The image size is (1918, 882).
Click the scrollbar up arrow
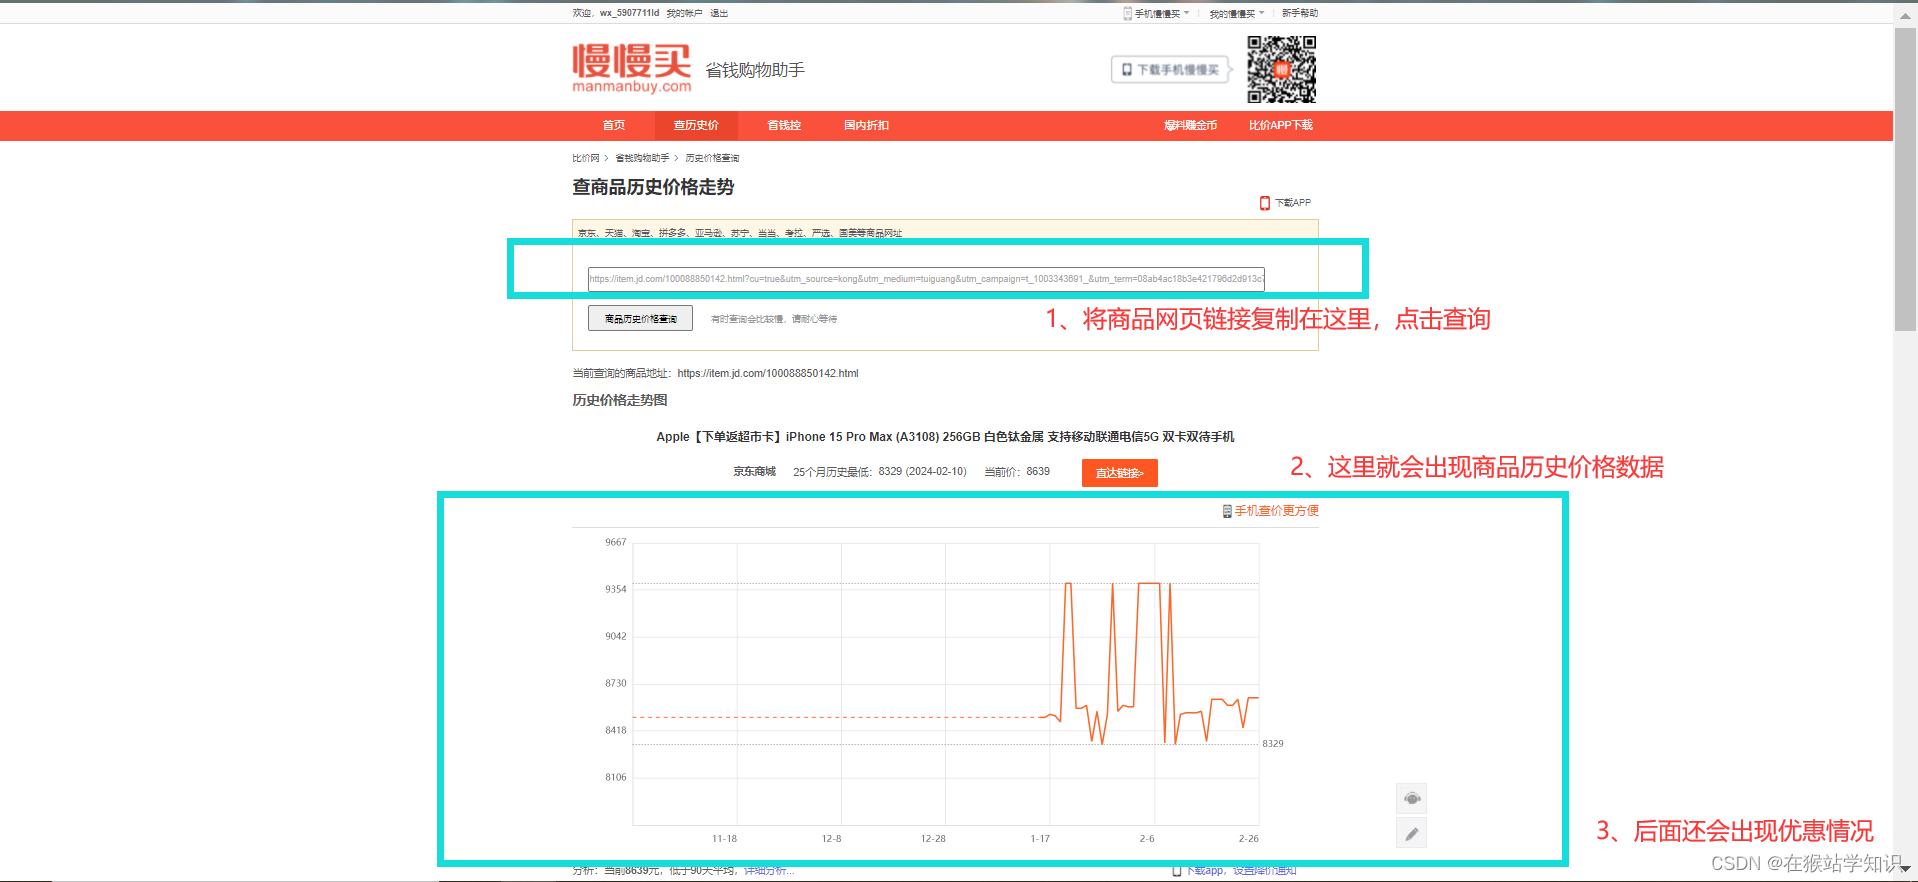click(x=1905, y=15)
